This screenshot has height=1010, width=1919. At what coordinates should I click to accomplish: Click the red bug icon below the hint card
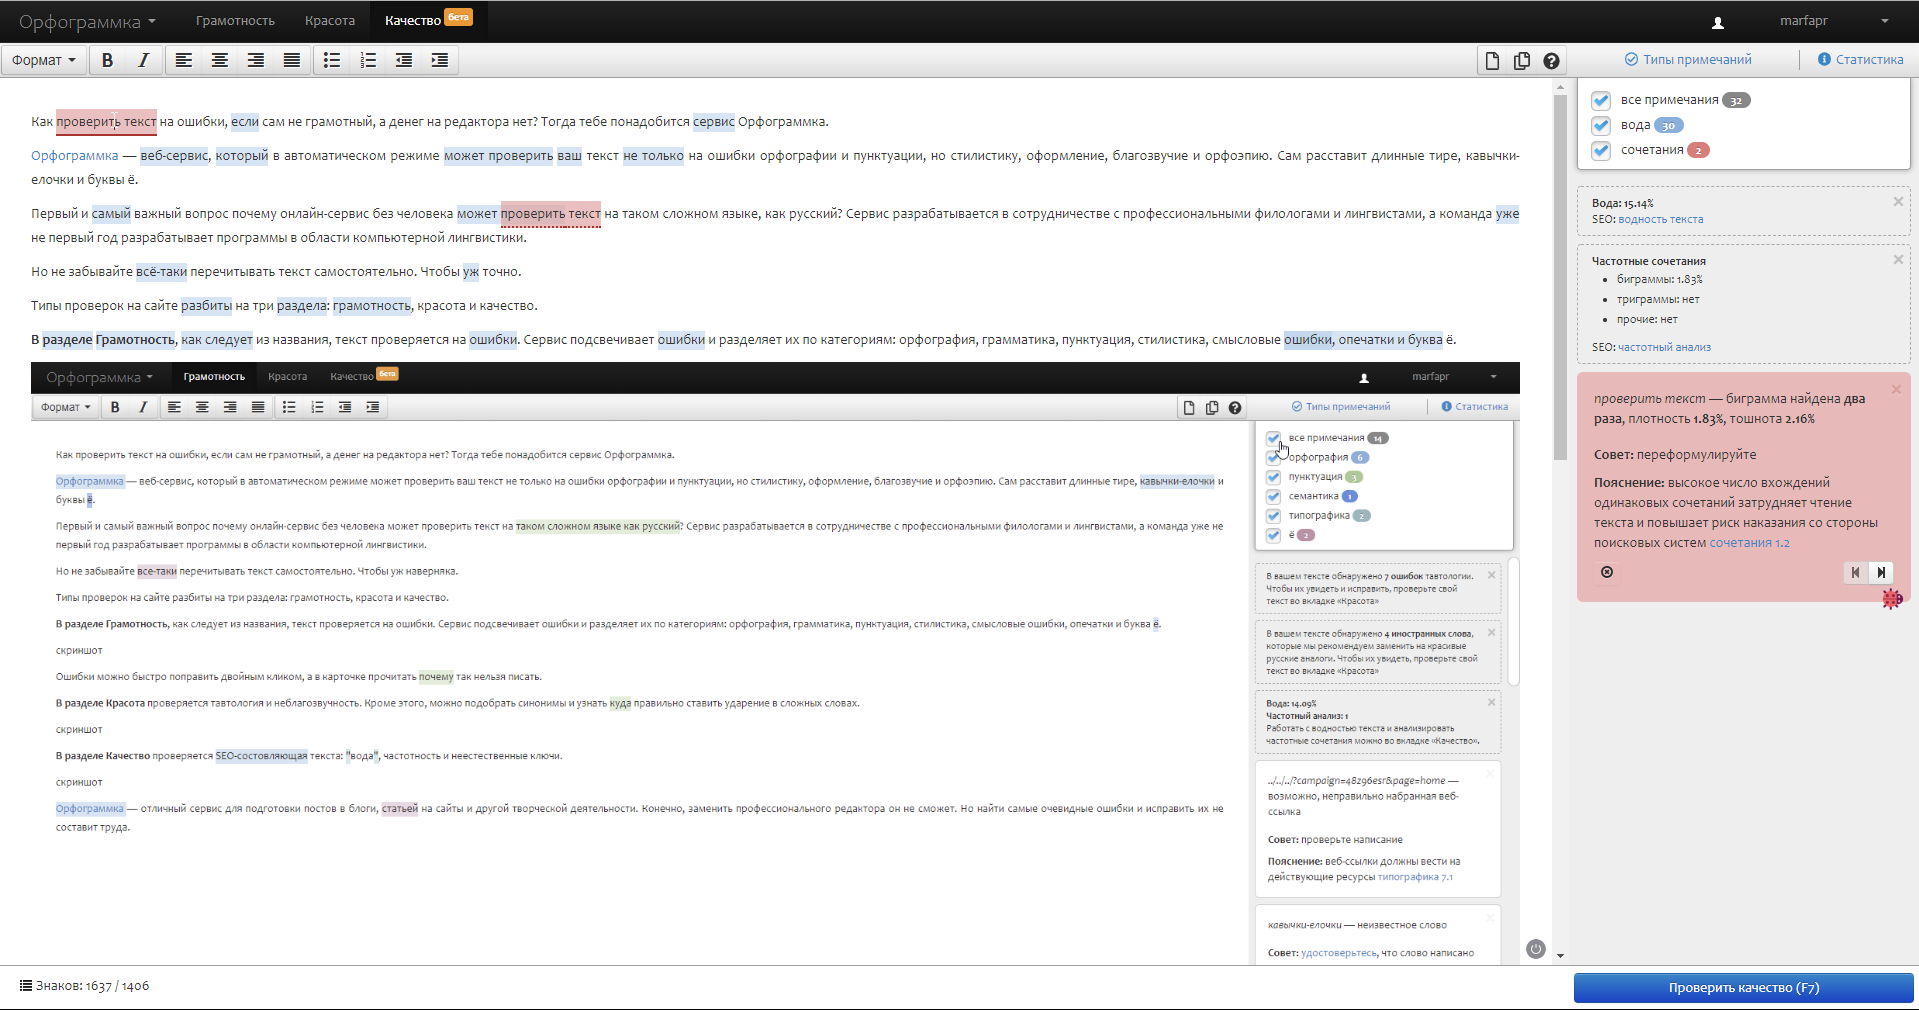tap(1892, 599)
